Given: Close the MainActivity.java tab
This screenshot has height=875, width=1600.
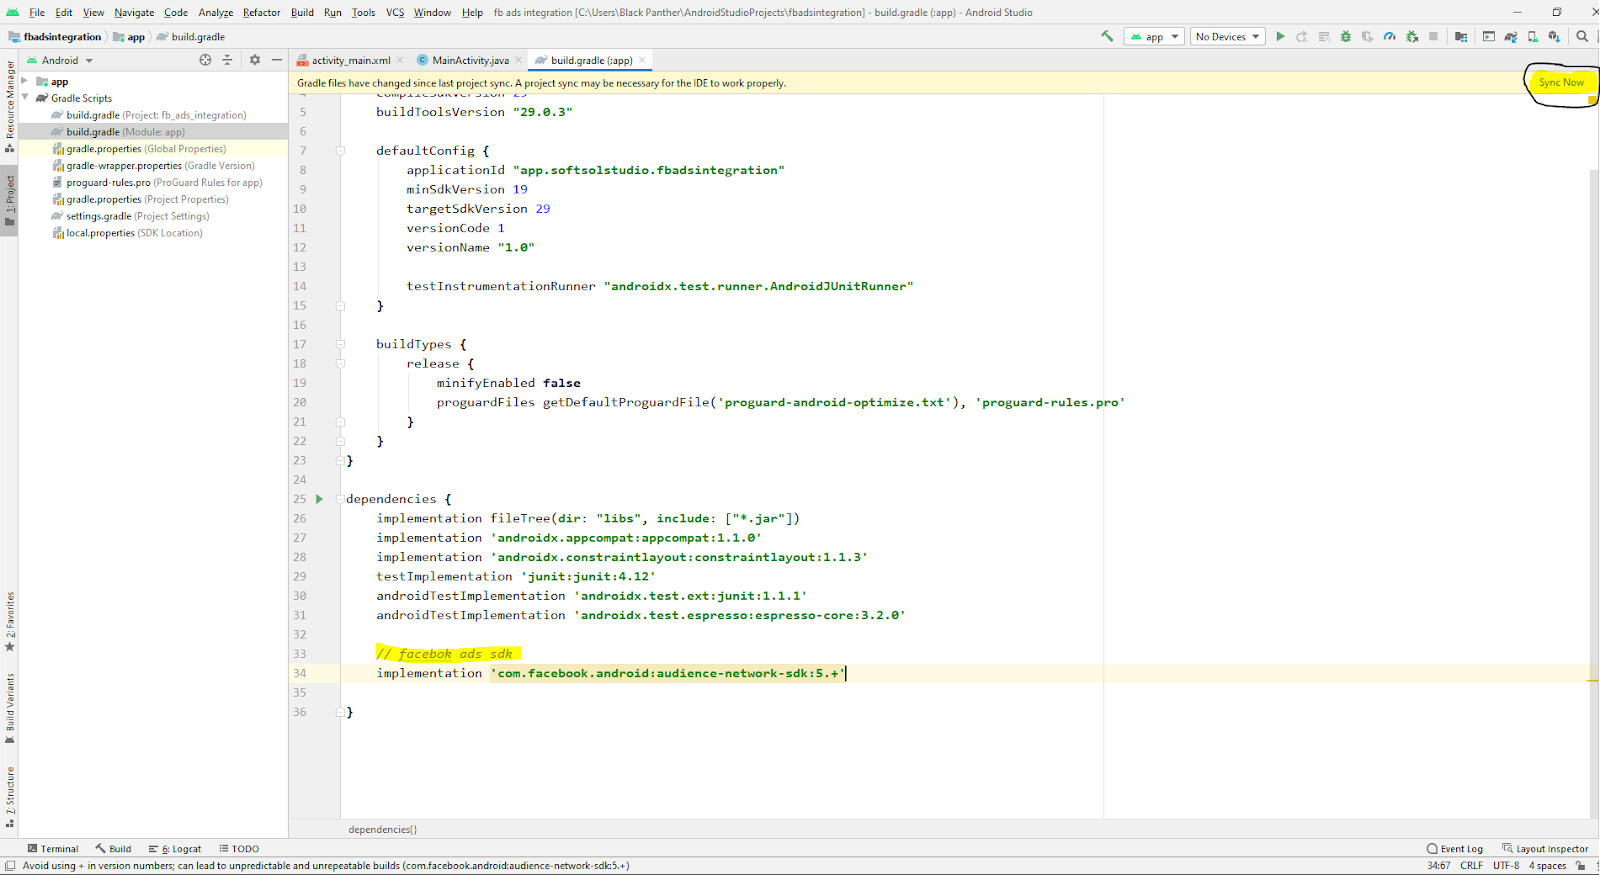Looking at the screenshot, I should 518,60.
